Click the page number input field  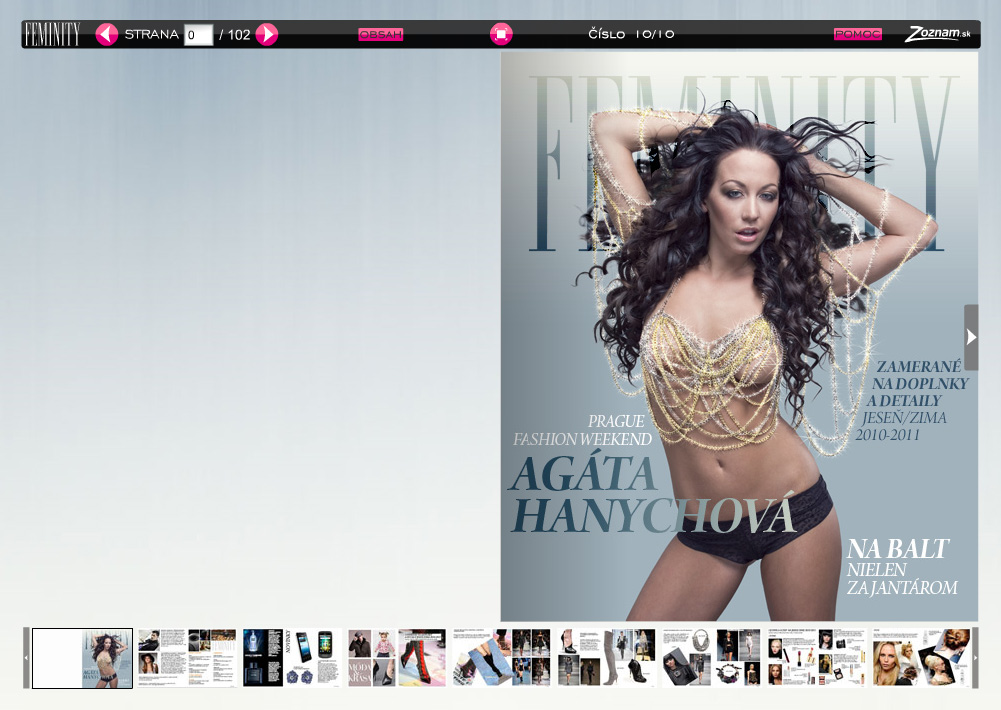[199, 35]
